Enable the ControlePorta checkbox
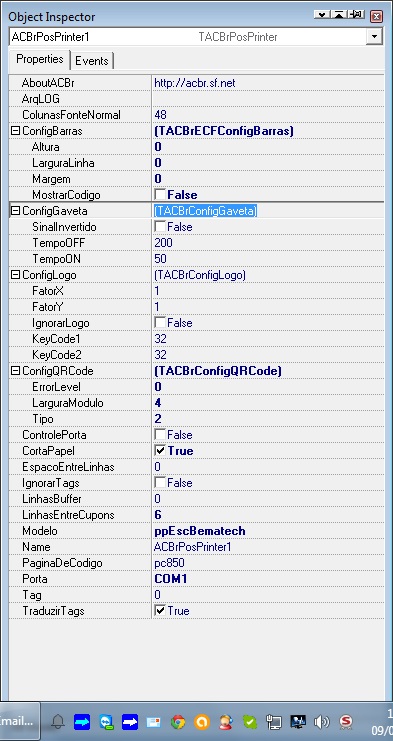 coord(160,434)
